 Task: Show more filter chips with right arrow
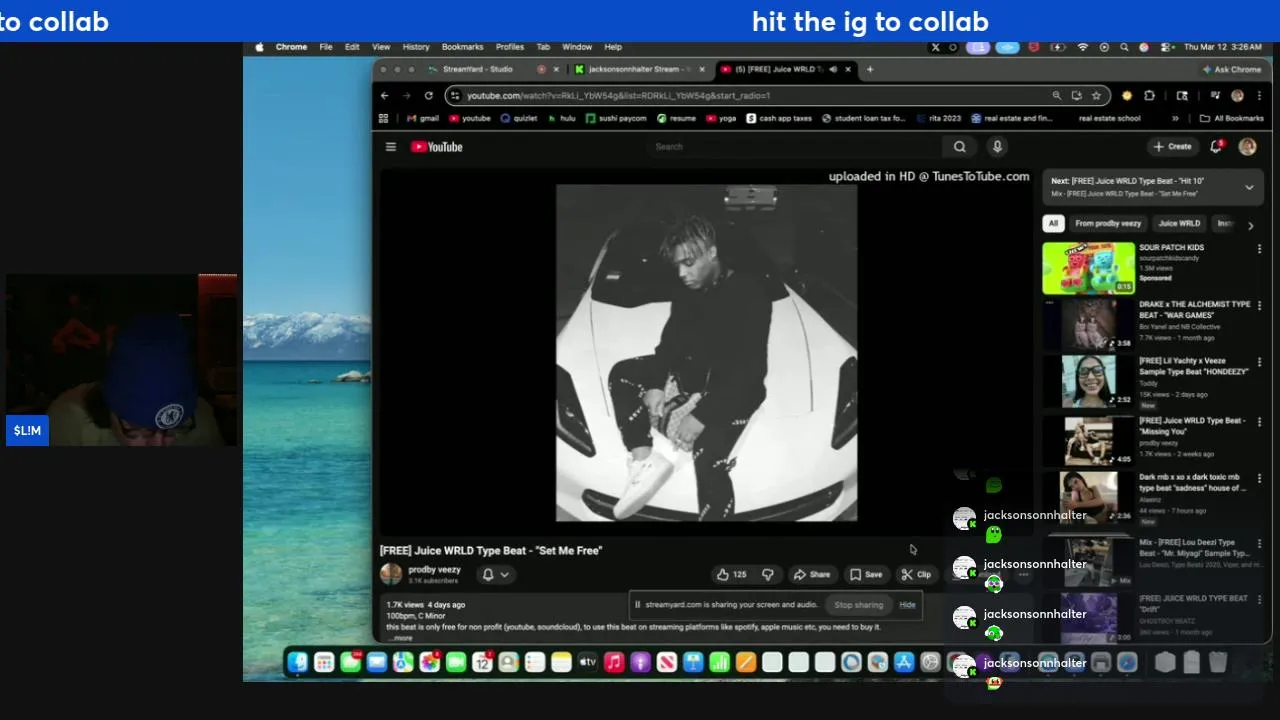pos(1250,226)
